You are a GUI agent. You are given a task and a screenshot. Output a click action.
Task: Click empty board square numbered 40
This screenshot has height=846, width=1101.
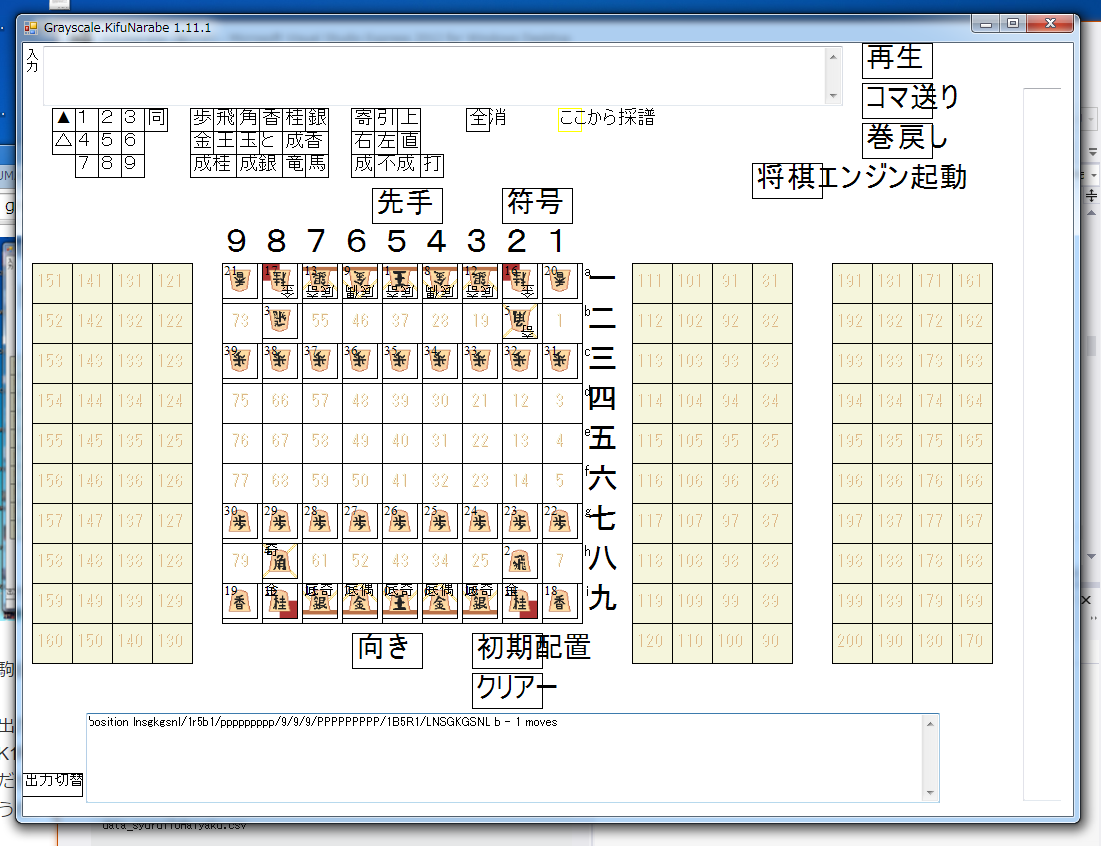tap(400, 441)
